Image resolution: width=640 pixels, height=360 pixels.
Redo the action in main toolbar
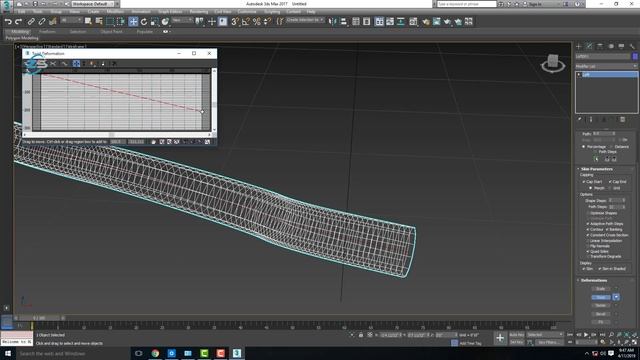click(x=18, y=22)
